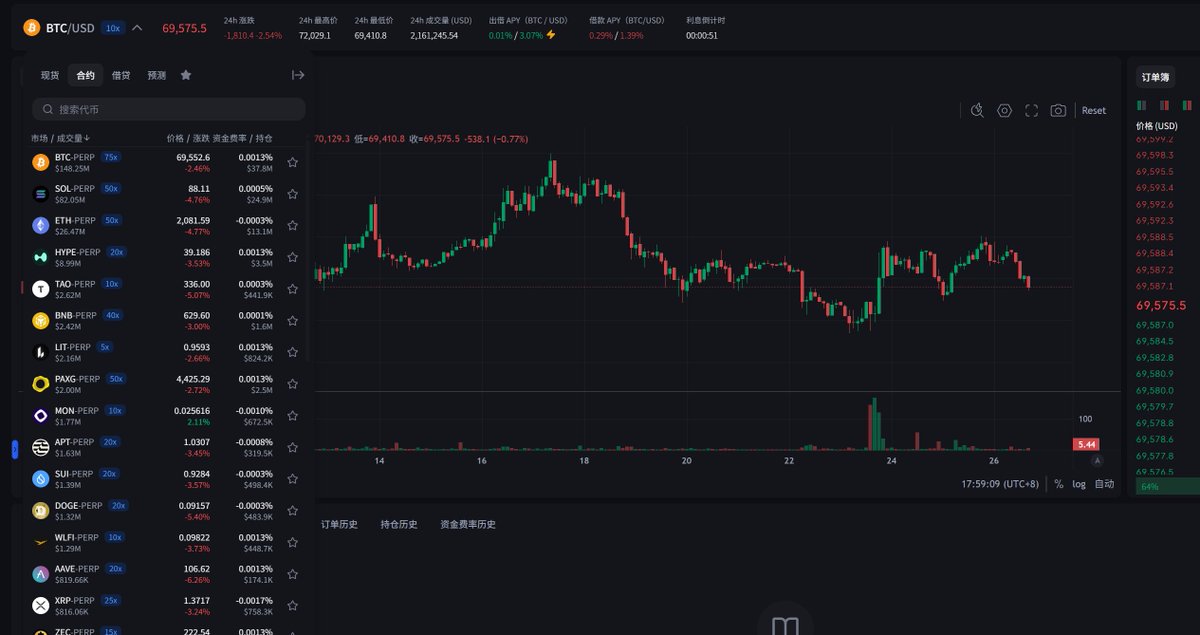Click the AAVE-PERP coin icon
Viewport: 1200px width, 635px height.
41,574
